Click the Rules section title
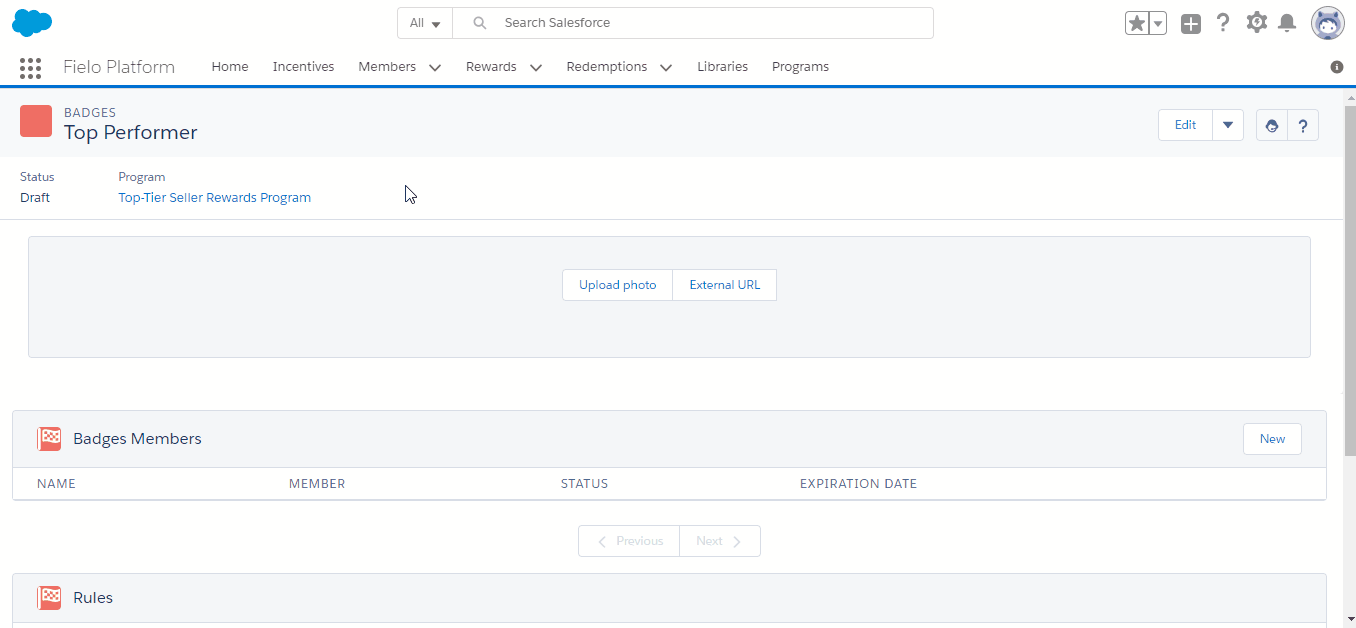This screenshot has width=1356, height=628. (93, 598)
